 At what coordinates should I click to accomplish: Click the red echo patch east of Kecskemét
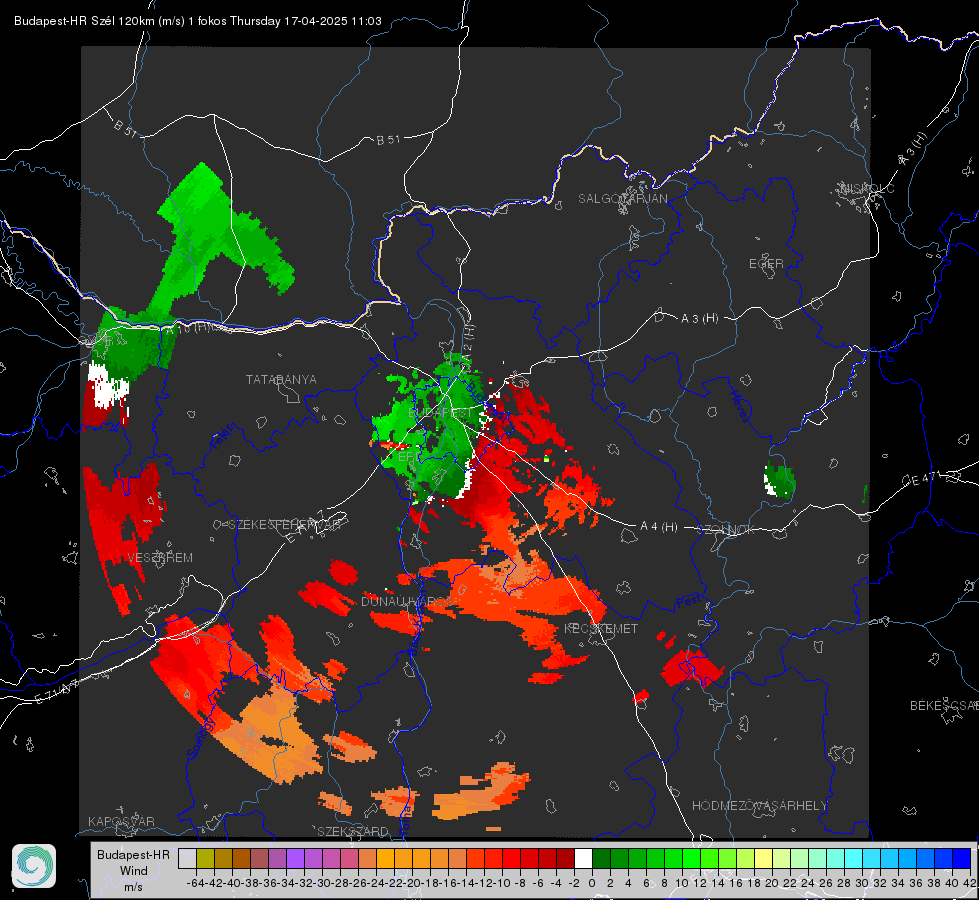tap(691, 668)
